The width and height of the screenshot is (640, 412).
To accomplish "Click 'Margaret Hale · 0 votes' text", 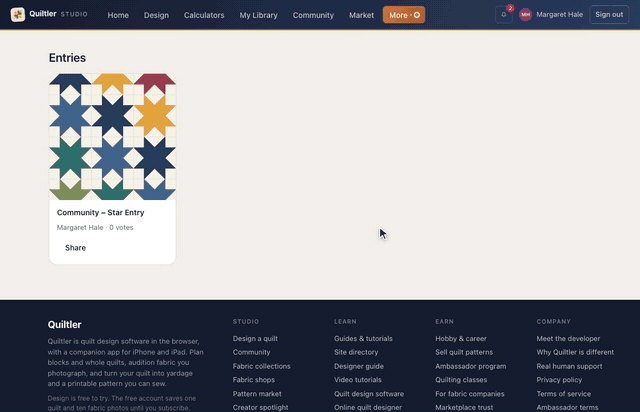I will tap(95, 227).
